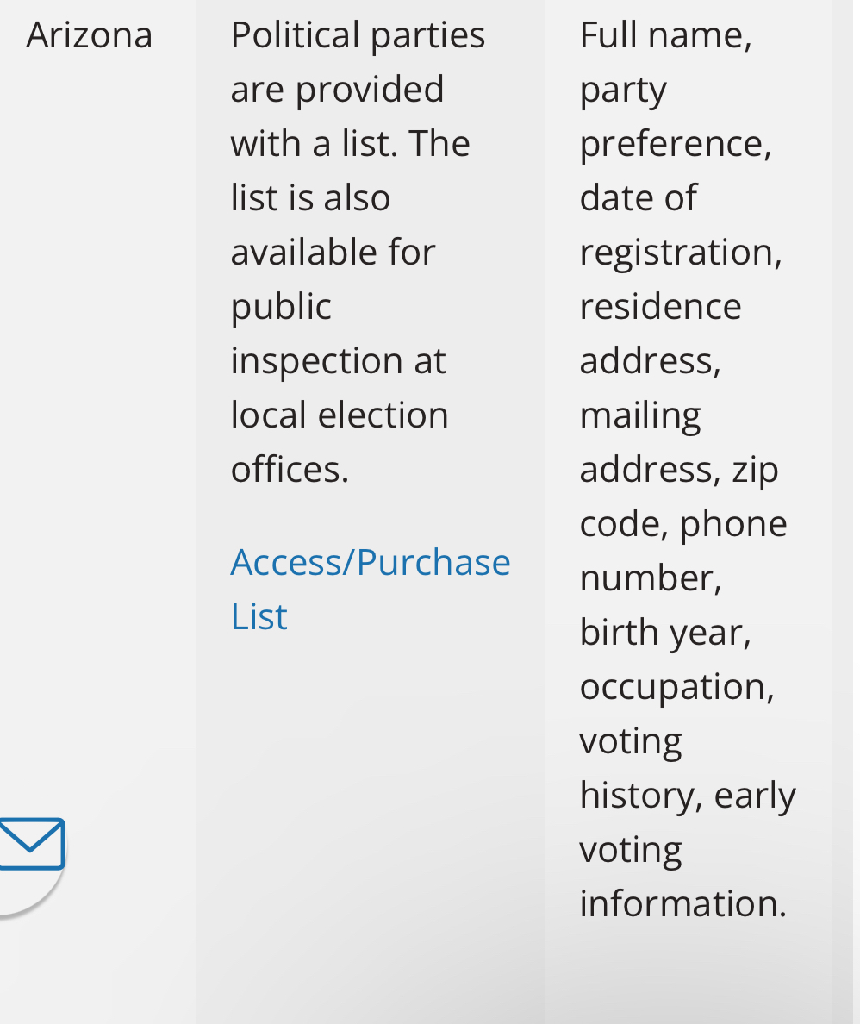Click the word "mailing" in data column

coord(641,416)
